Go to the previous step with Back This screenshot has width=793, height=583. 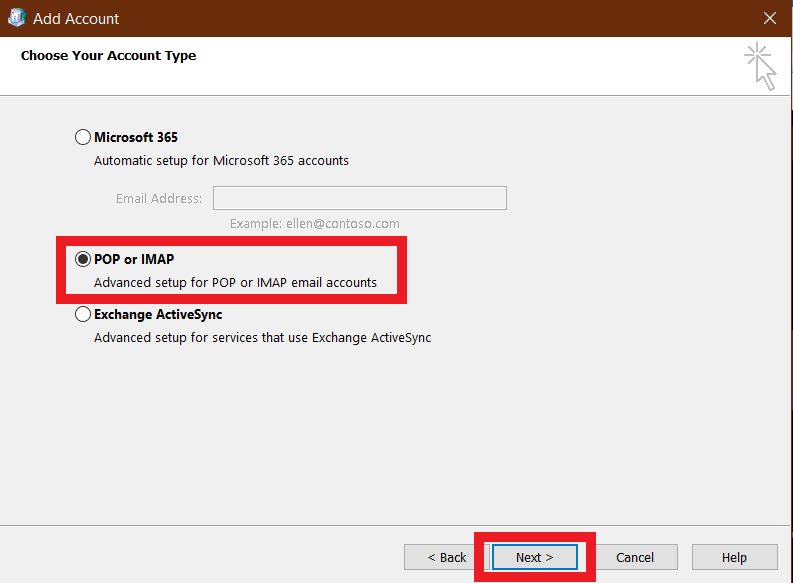point(446,557)
